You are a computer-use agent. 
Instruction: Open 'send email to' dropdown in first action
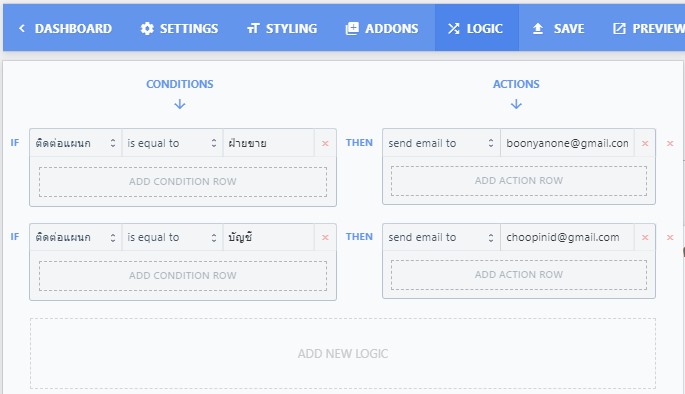(x=441, y=143)
